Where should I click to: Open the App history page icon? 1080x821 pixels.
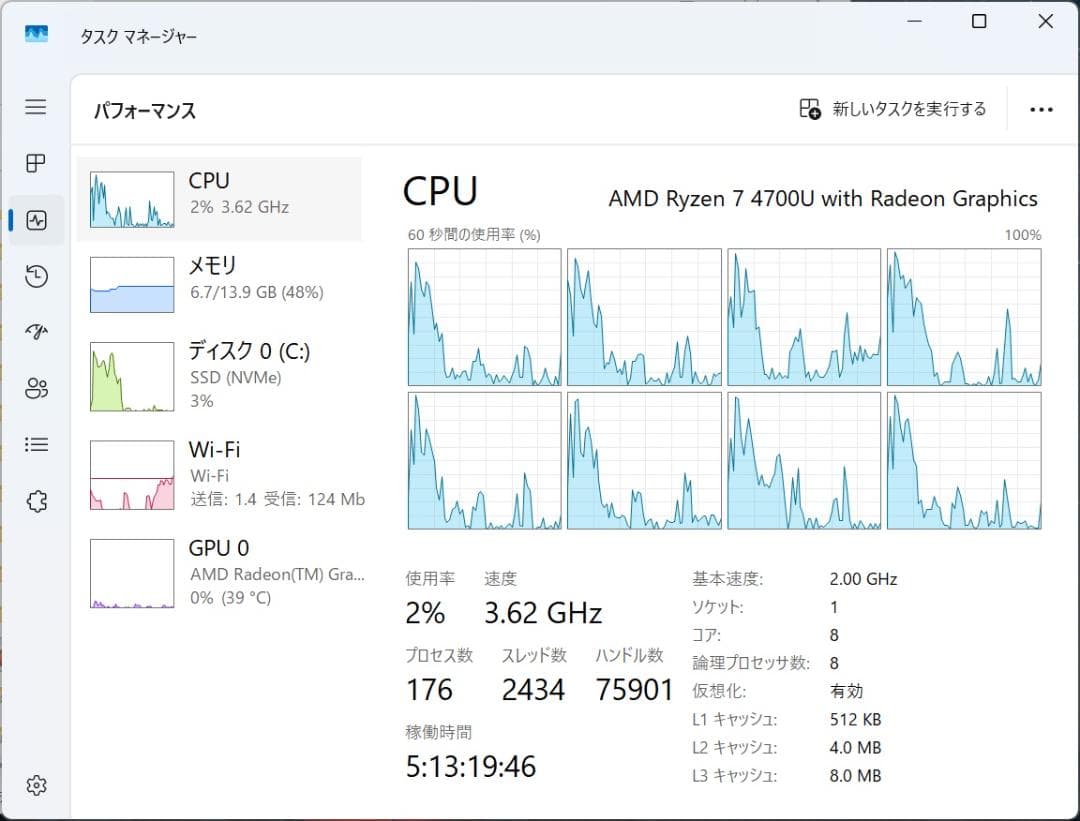coord(36,276)
